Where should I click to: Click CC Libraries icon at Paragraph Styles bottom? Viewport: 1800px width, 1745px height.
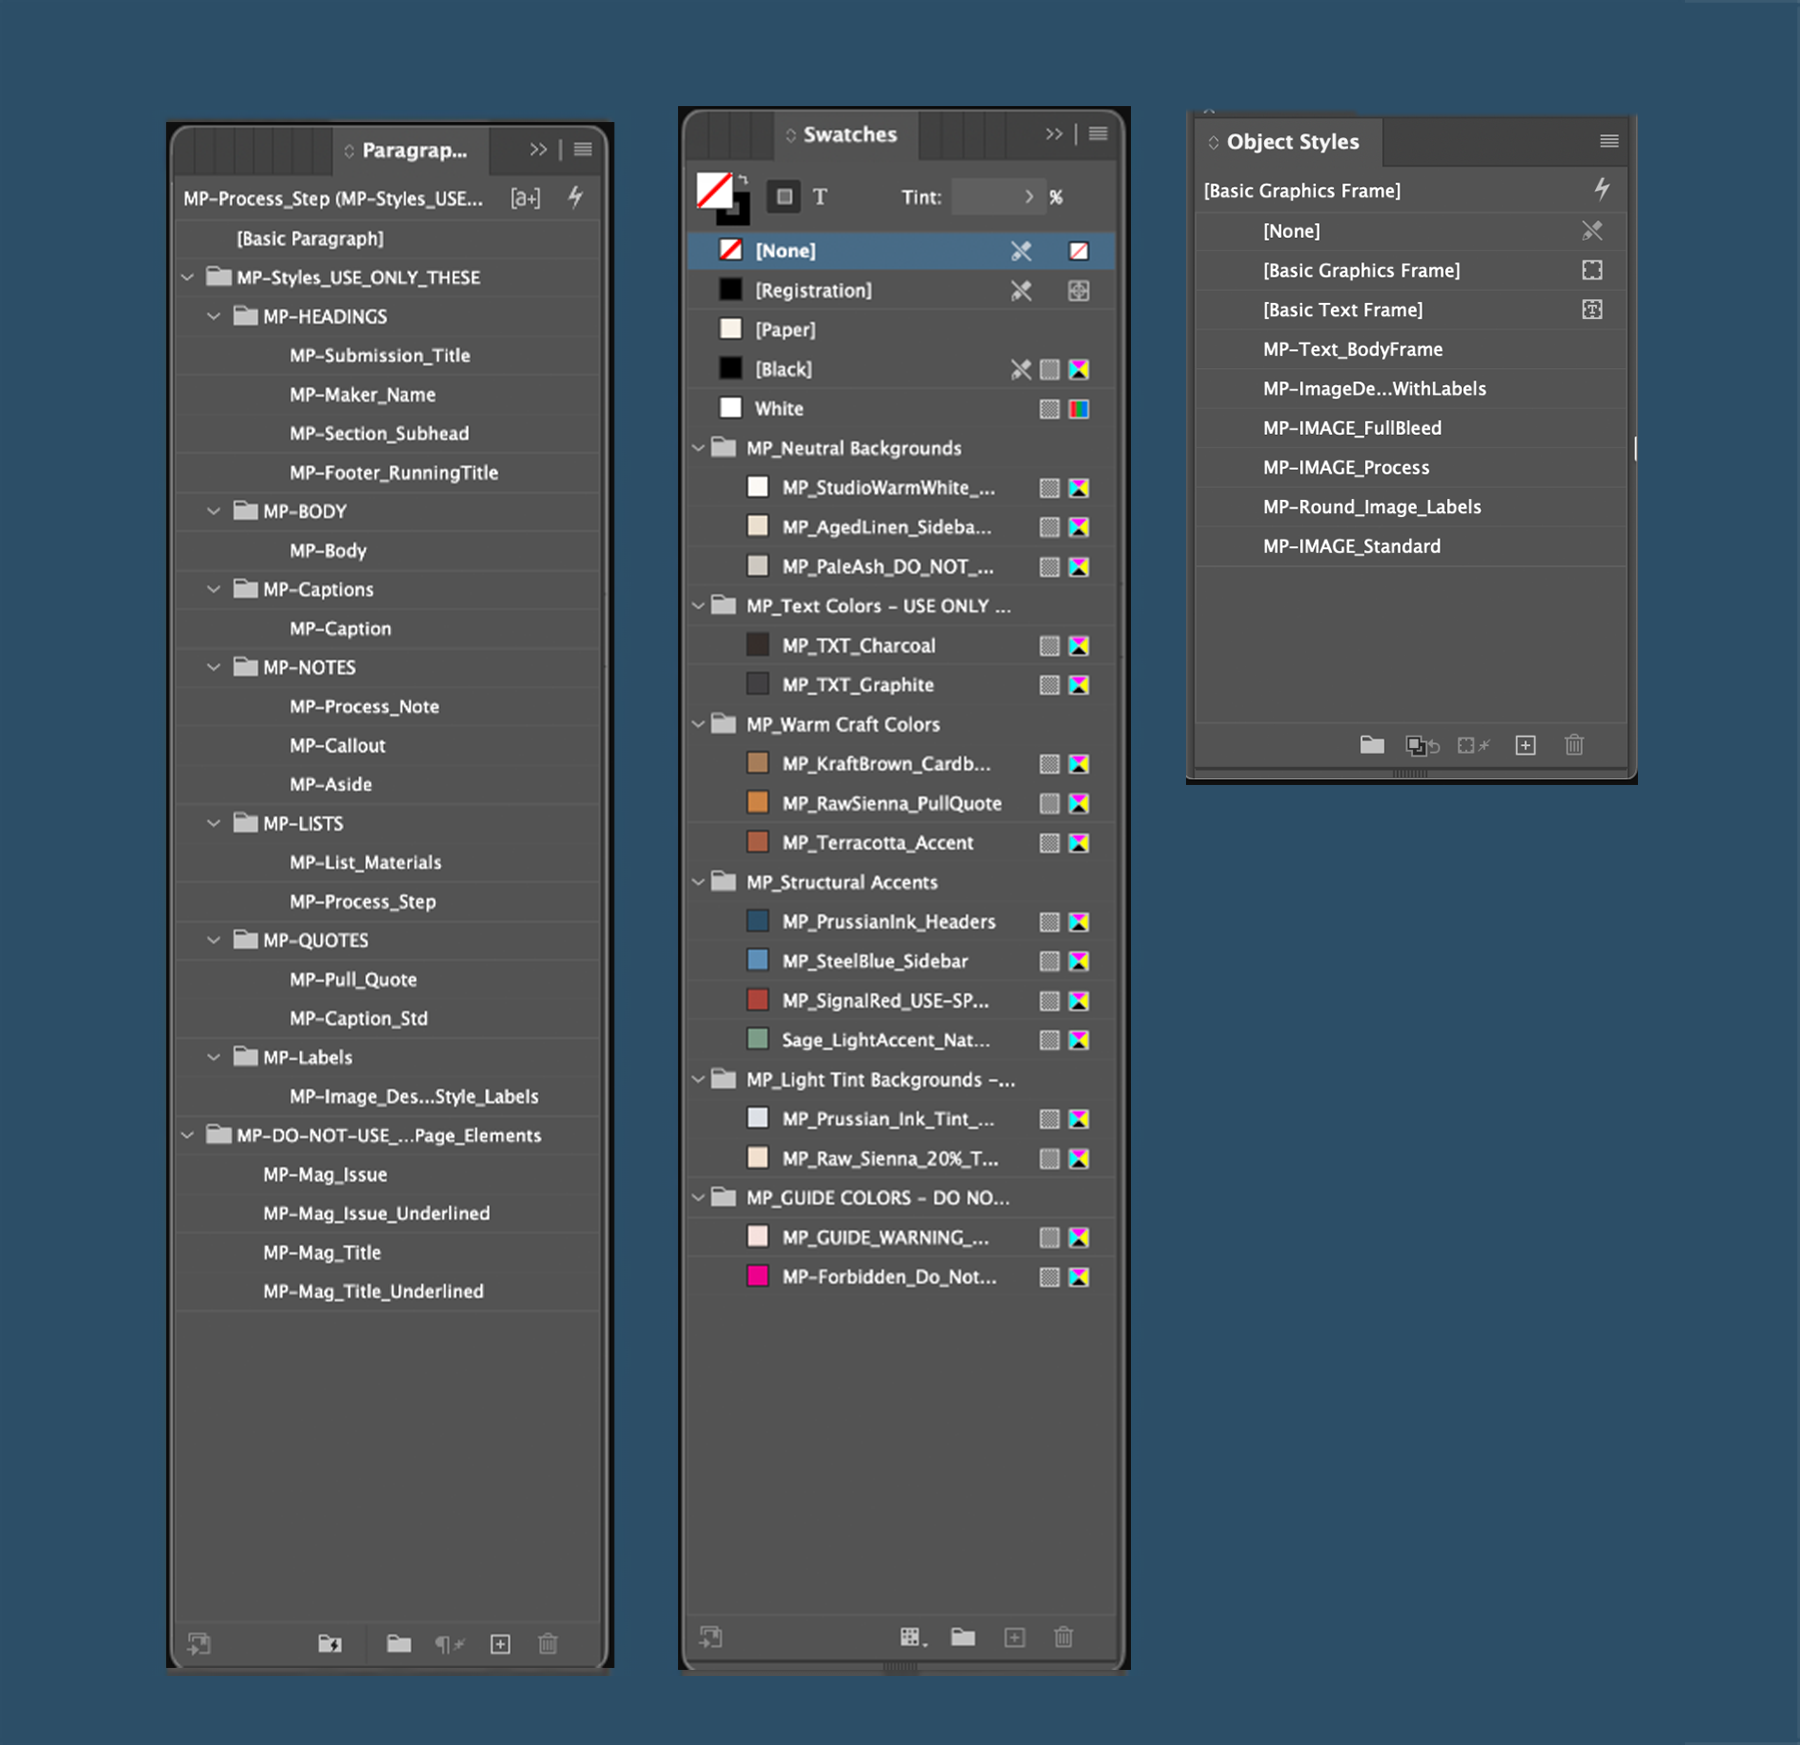pyautogui.click(x=199, y=1643)
